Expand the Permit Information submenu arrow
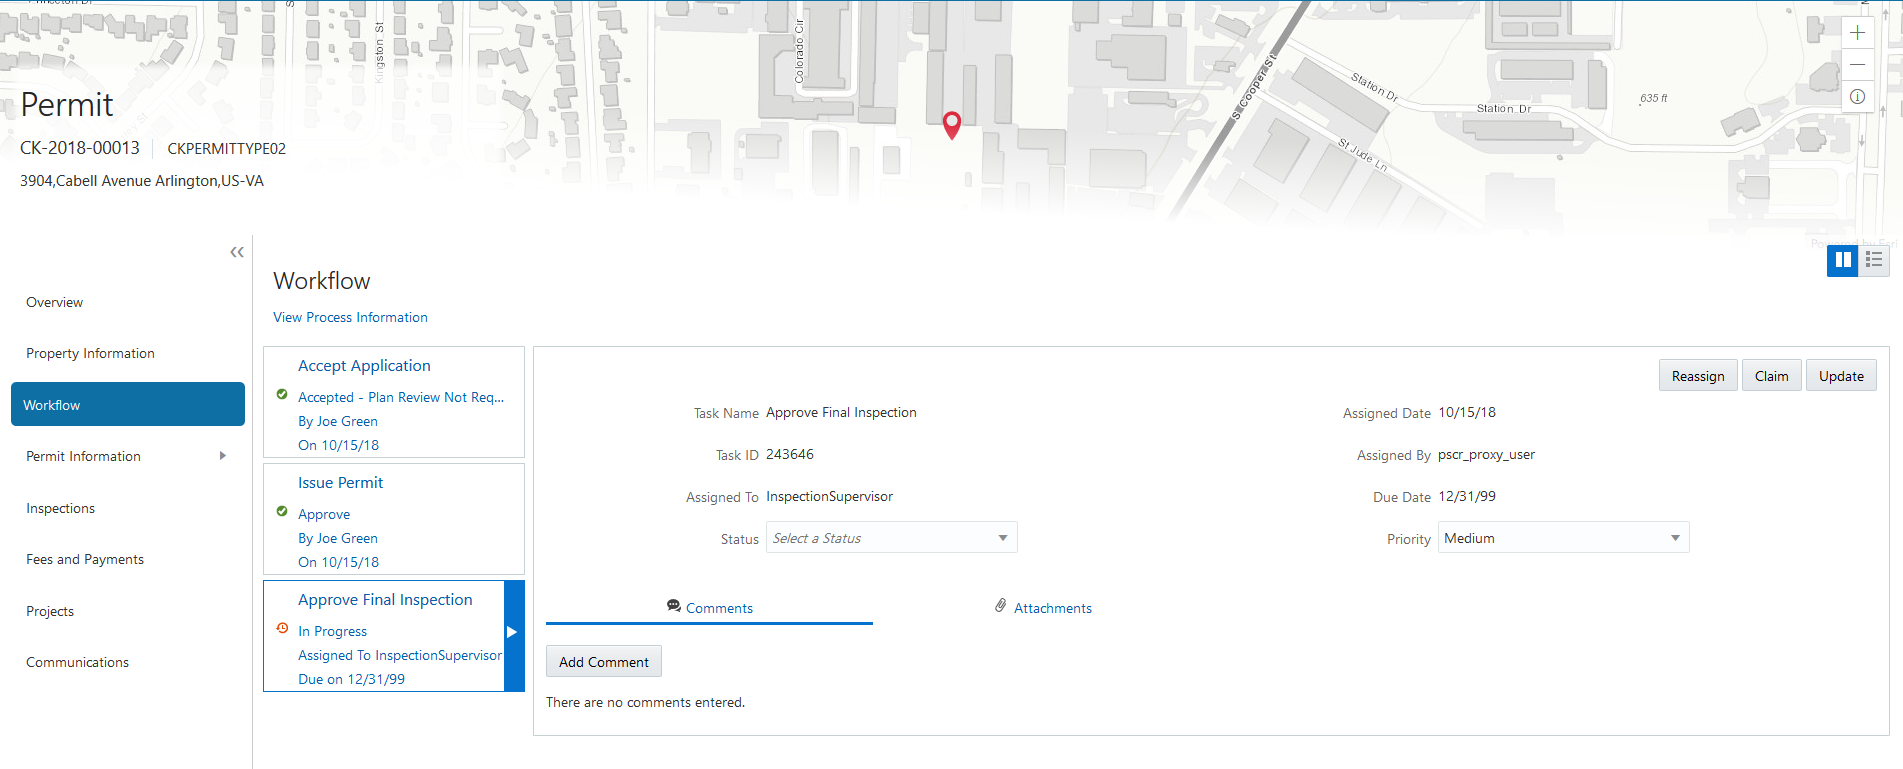 [223, 456]
